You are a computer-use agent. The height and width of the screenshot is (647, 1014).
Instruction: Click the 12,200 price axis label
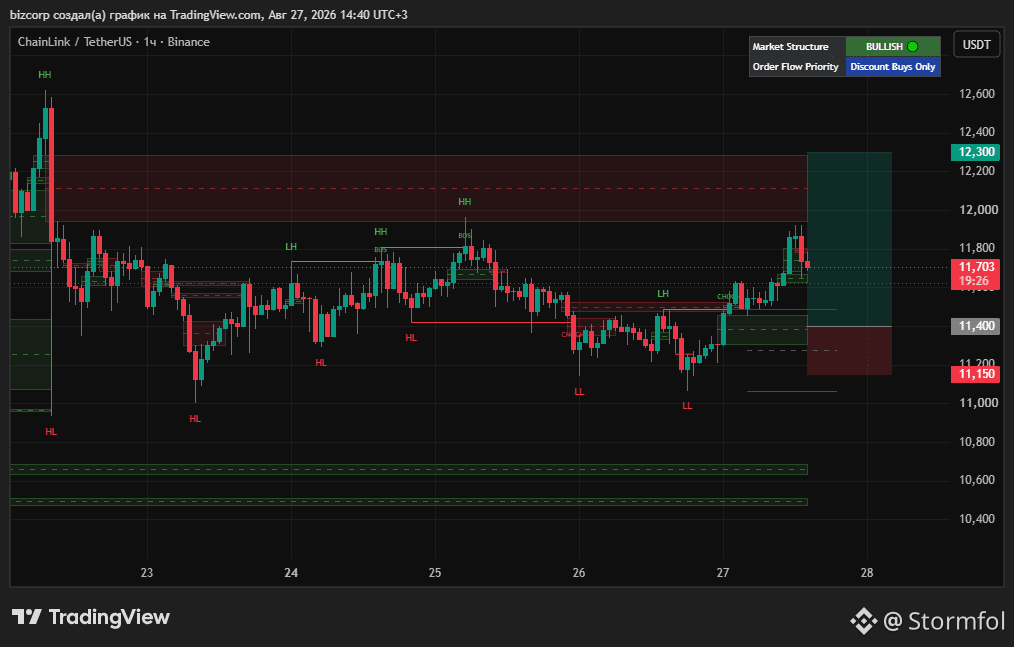click(976, 171)
